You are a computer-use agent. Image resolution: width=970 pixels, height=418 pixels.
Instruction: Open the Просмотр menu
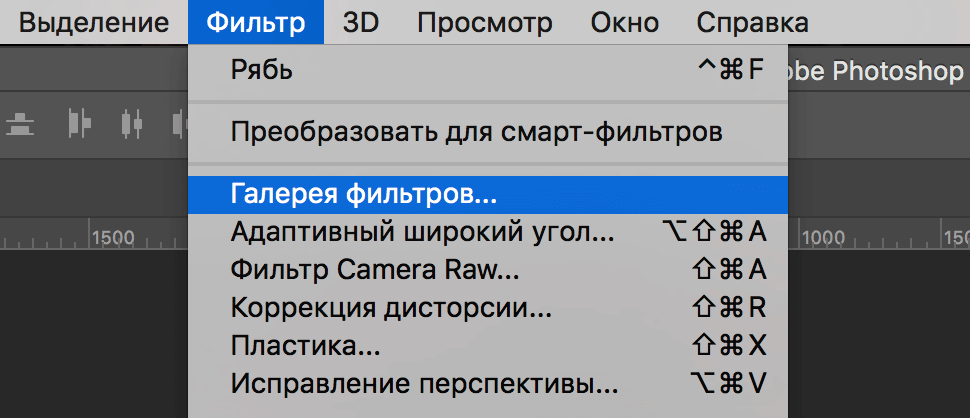pos(484,22)
